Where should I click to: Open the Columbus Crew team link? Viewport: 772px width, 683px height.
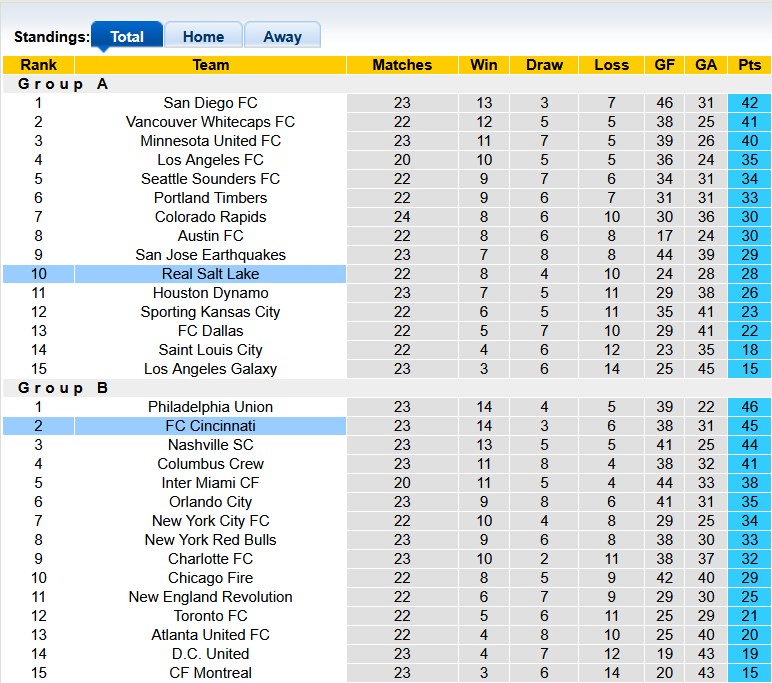(x=210, y=464)
